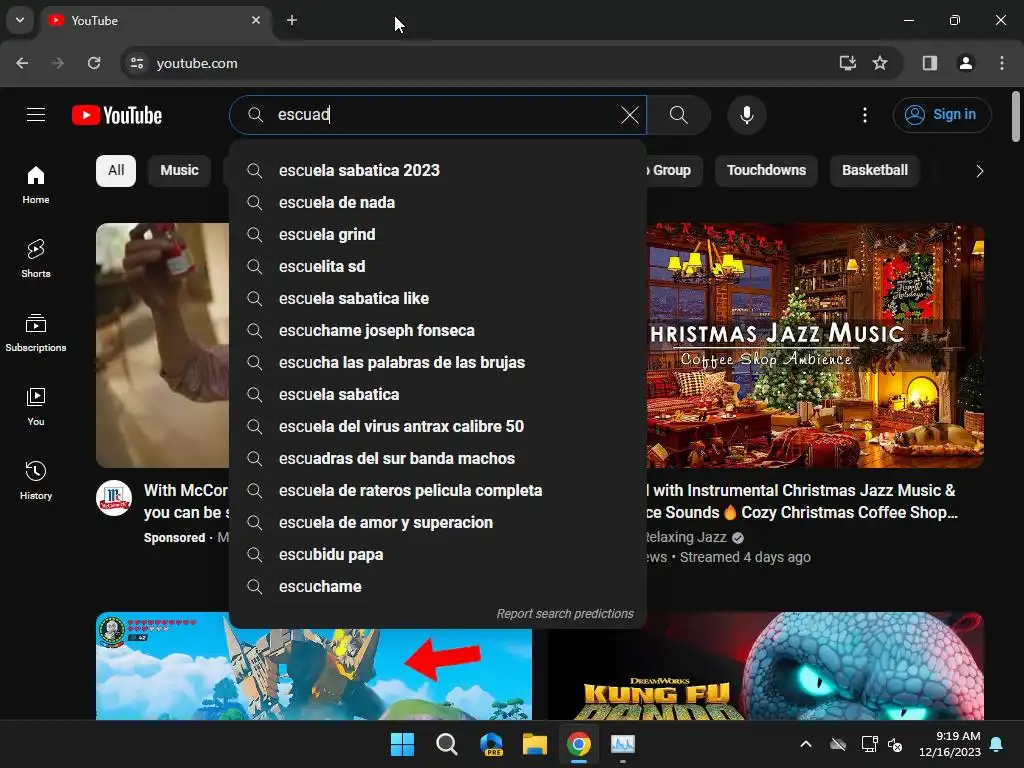Submit search with the magnifier button
The height and width of the screenshot is (768, 1024).
pyautogui.click(x=679, y=115)
